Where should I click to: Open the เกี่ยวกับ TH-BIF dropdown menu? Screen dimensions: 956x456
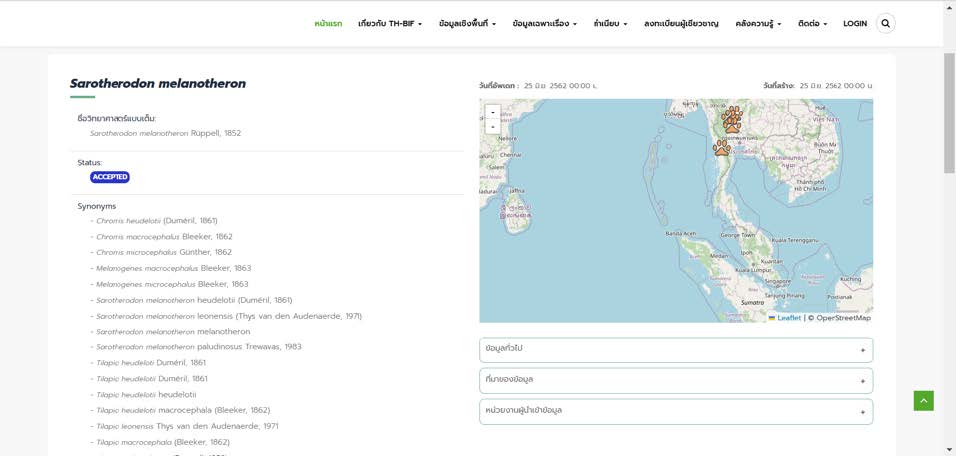[390, 23]
